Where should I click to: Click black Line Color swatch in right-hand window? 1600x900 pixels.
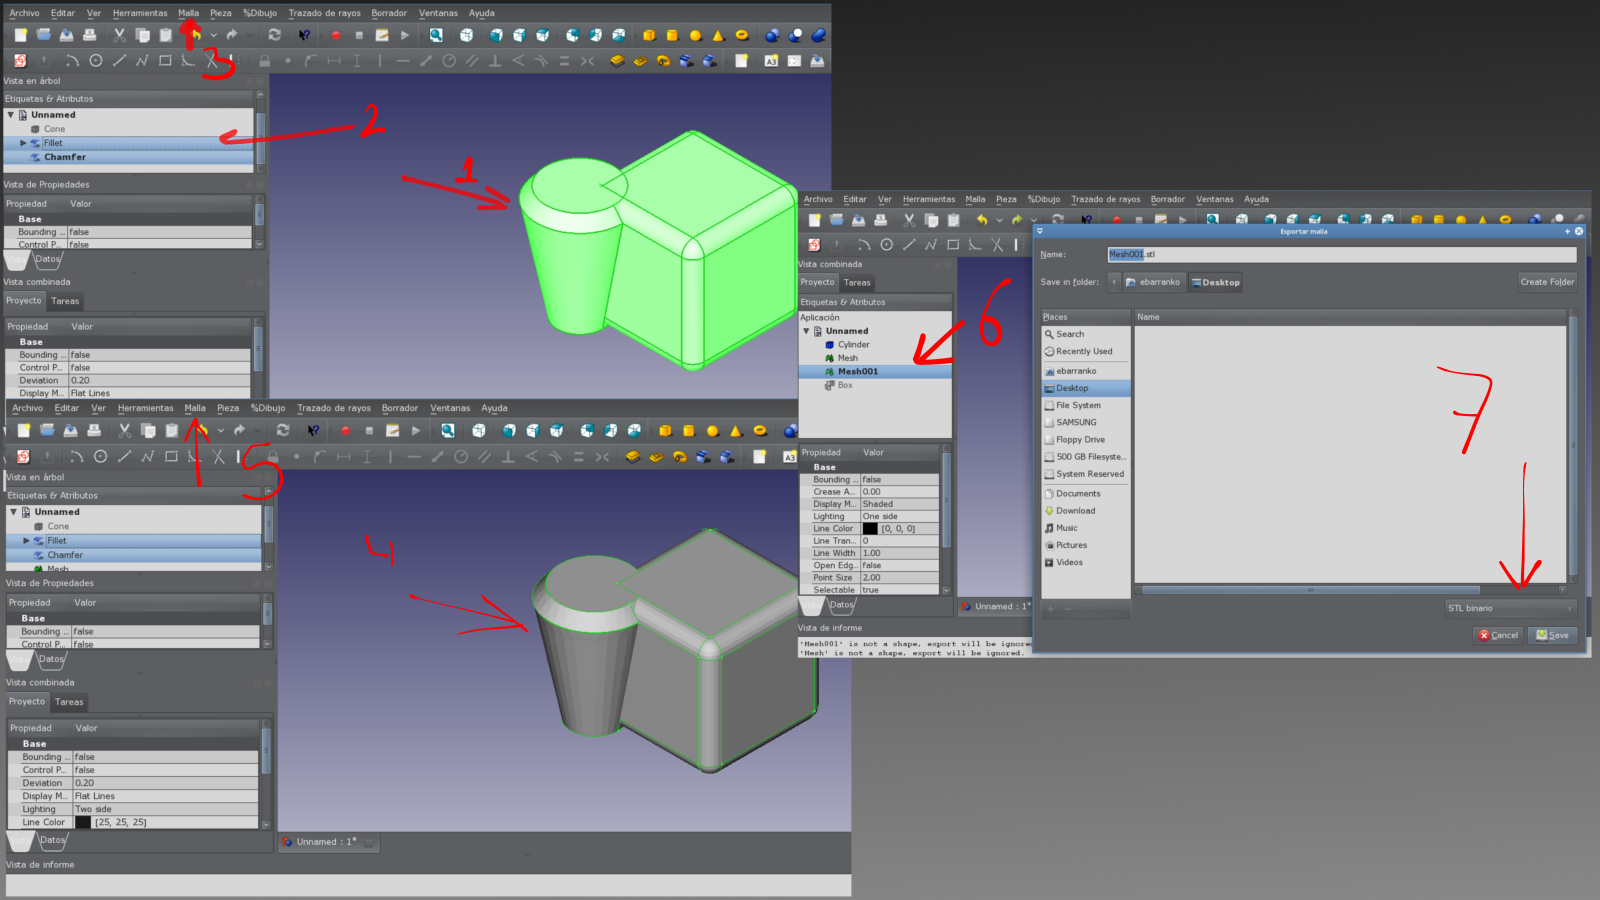870,529
